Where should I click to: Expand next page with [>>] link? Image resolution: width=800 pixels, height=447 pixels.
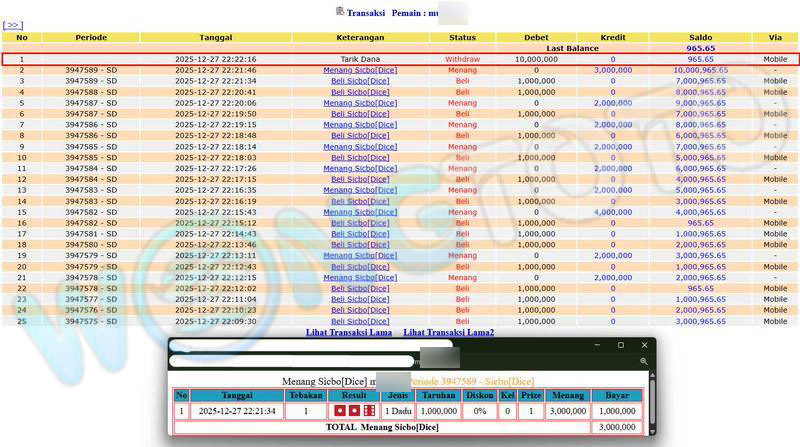[x=13, y=25]
